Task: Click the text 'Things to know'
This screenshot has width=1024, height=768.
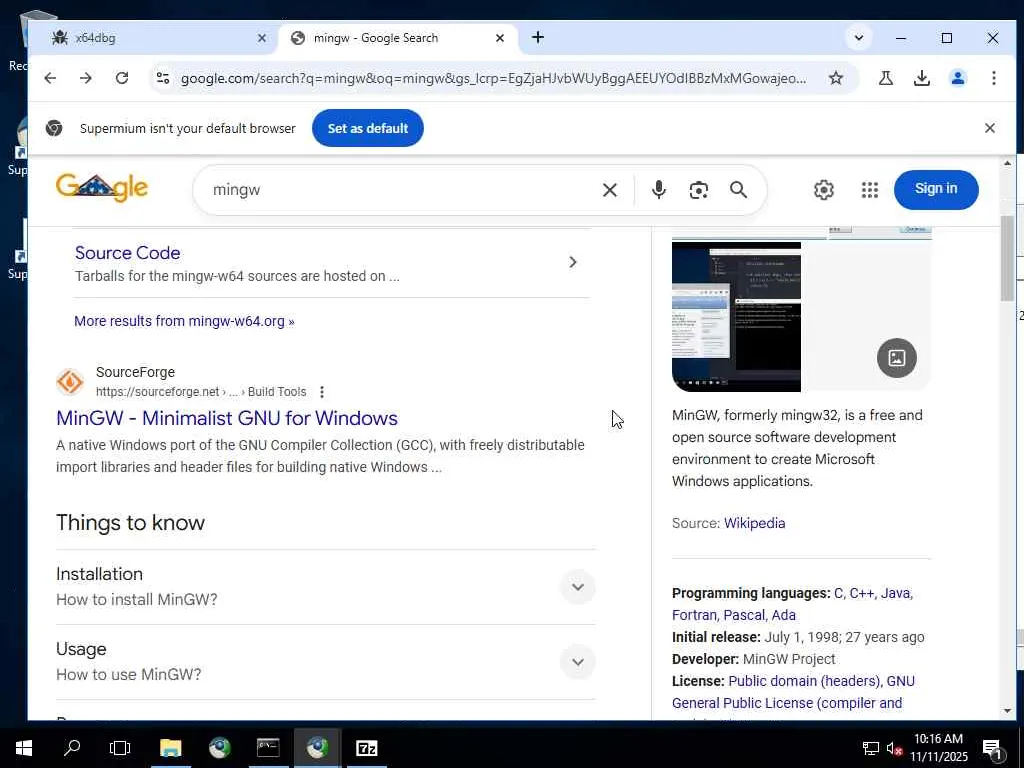Action: pyautogui.click(x=131, y=522)
